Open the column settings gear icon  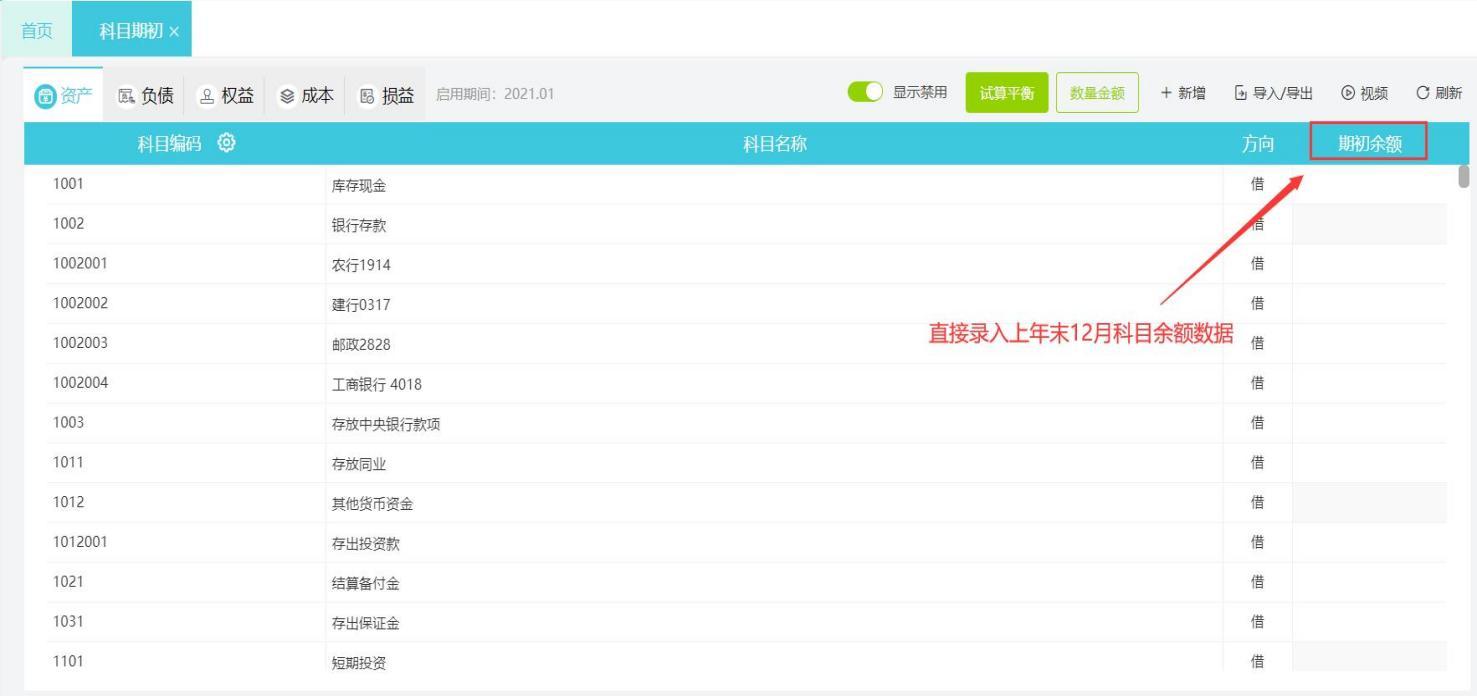[227, 143]
